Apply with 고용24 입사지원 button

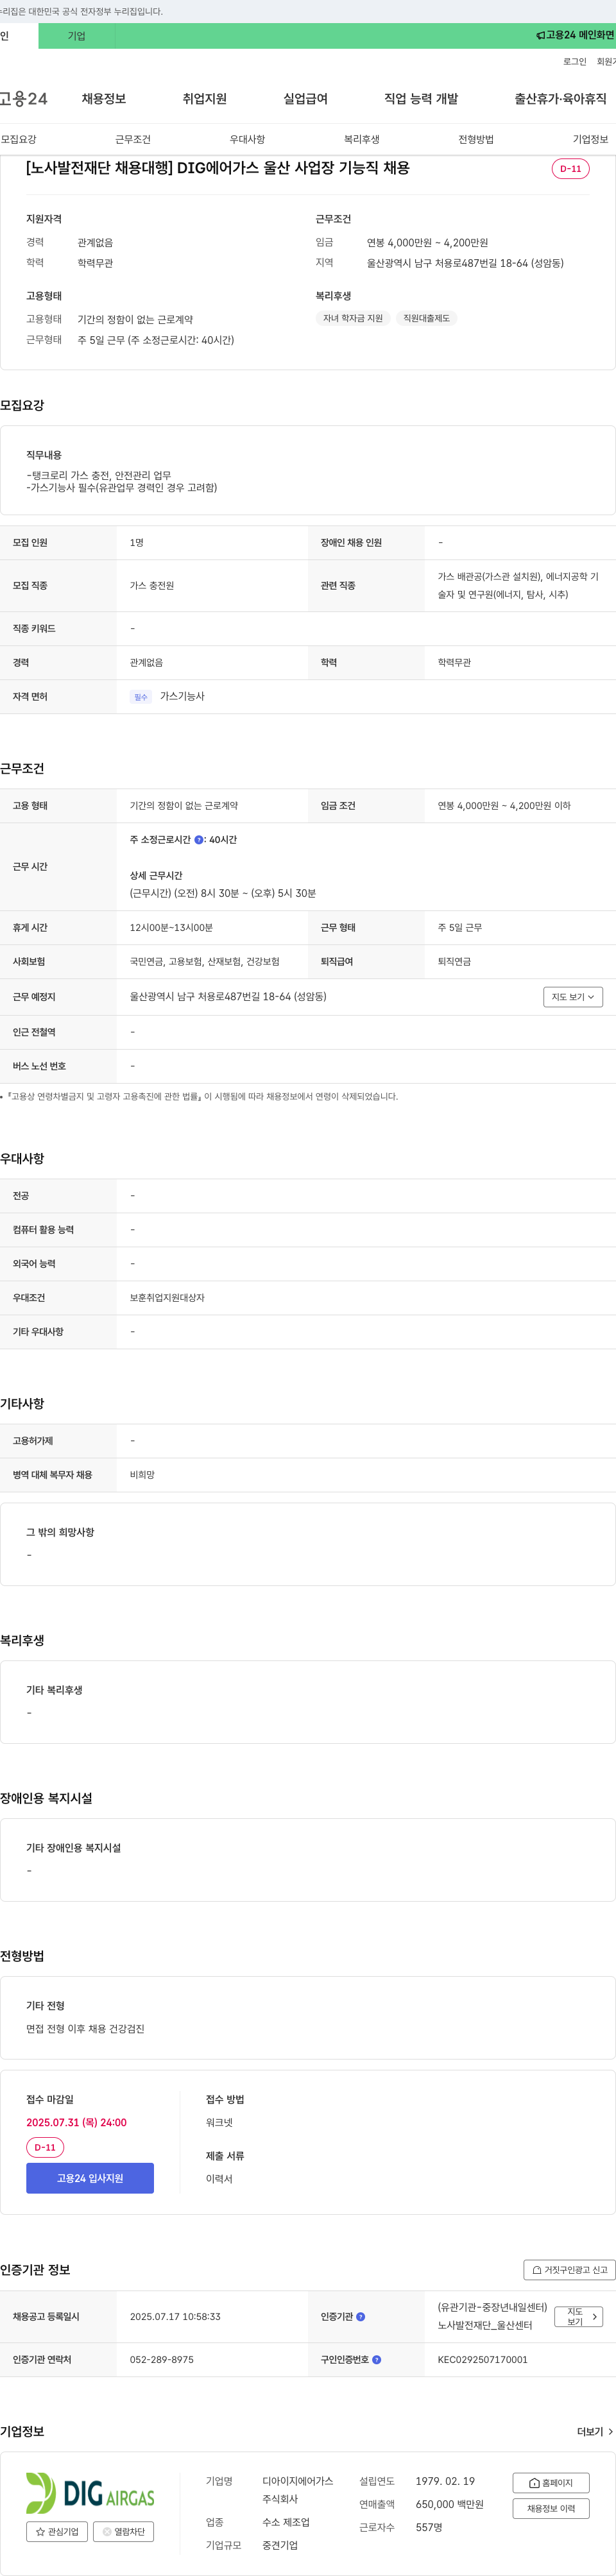point(90,2178)
